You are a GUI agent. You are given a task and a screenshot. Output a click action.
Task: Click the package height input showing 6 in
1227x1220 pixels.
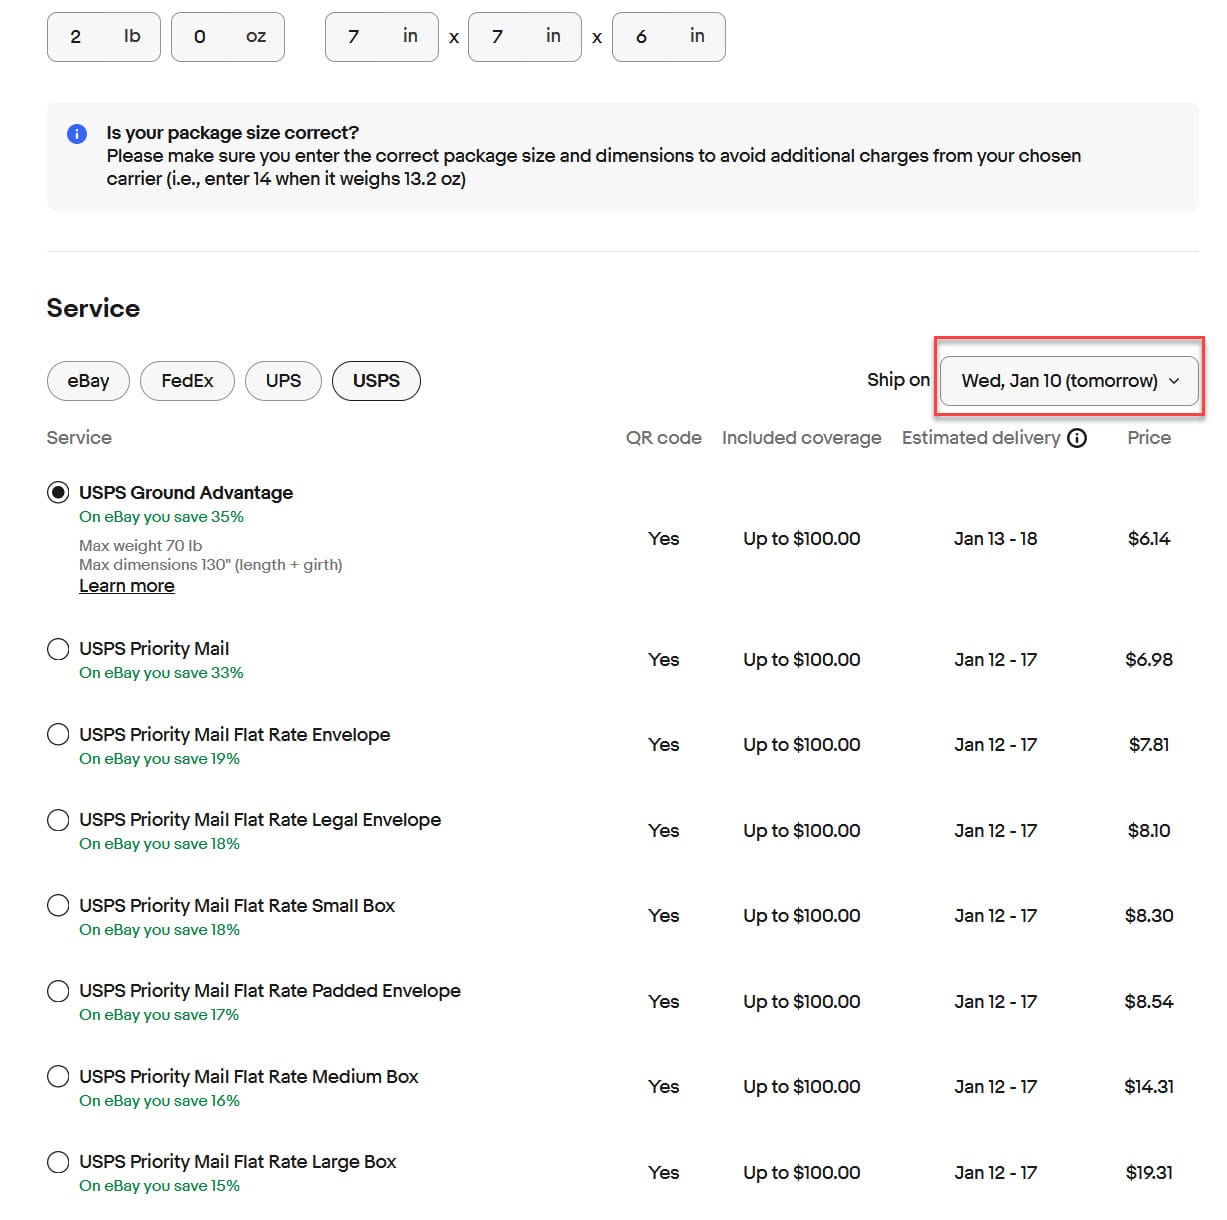(669, 37)
